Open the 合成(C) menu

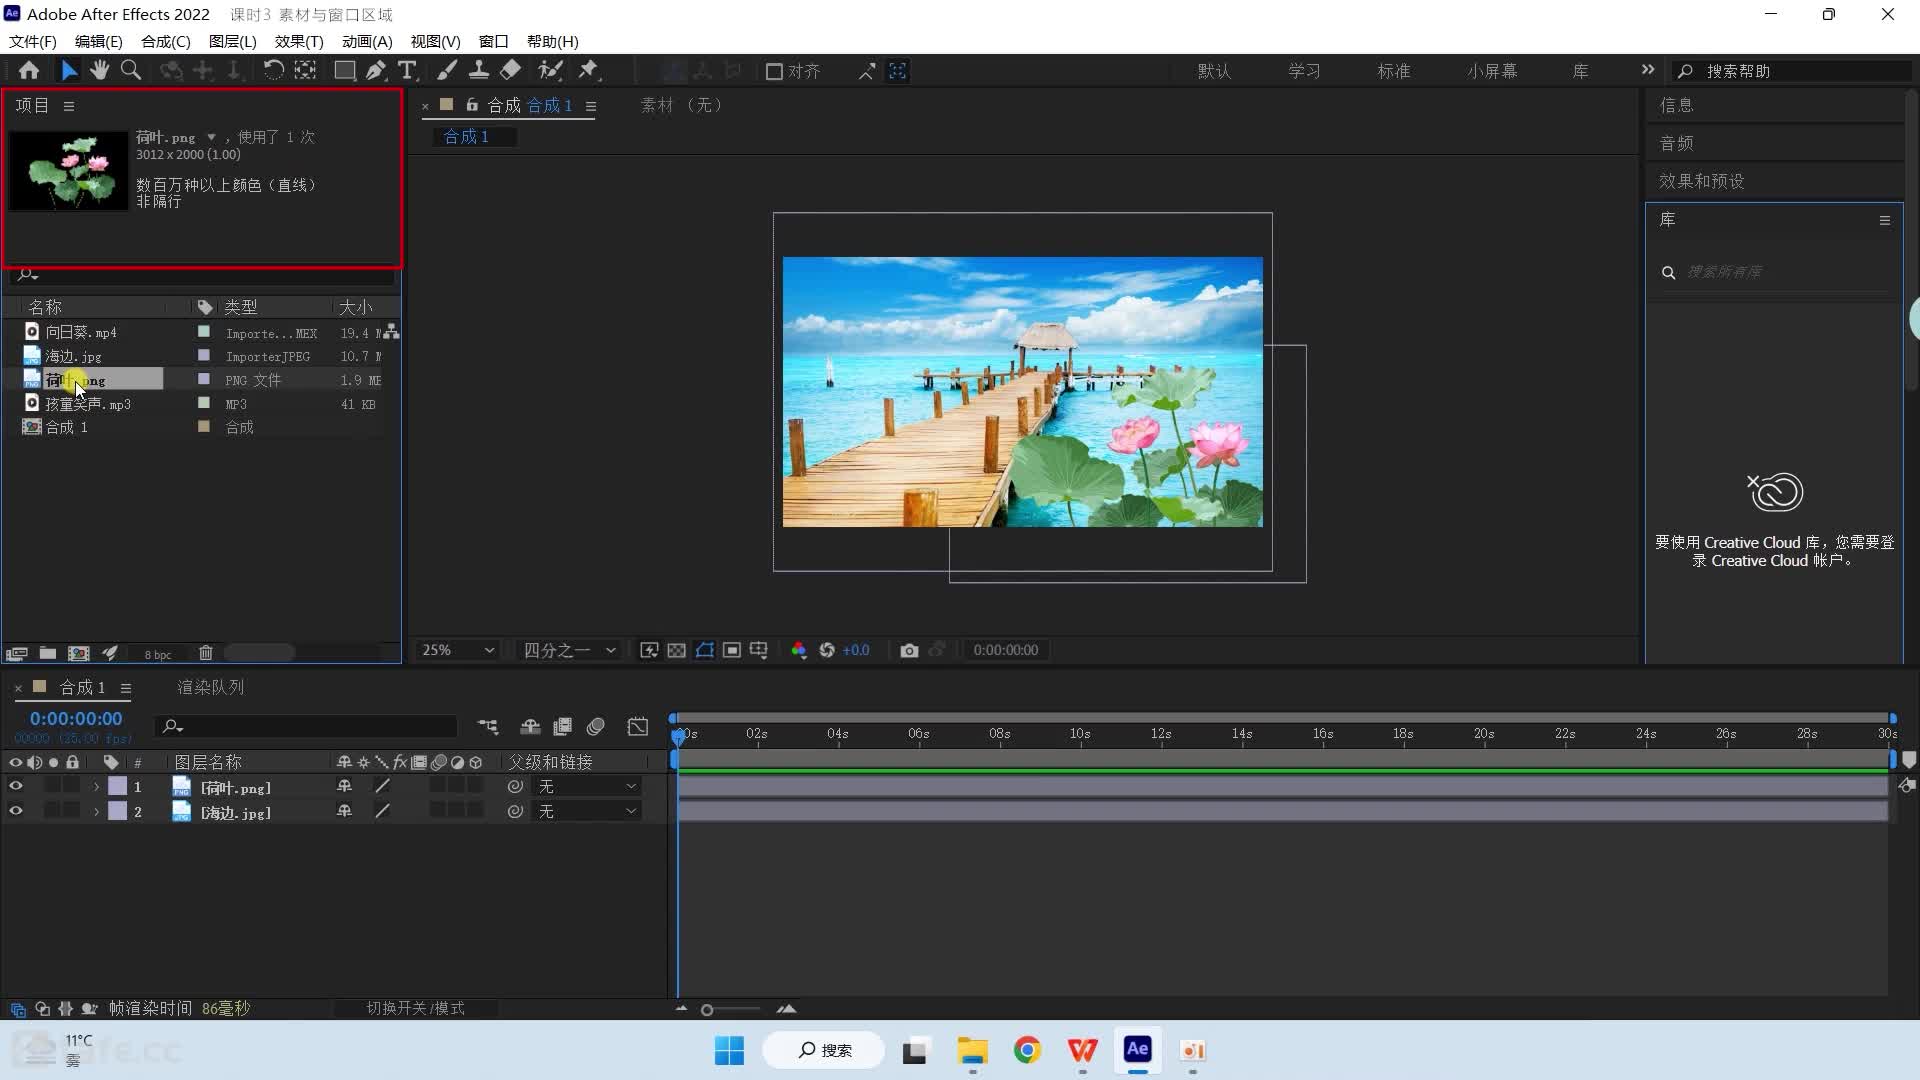(165, 41)
